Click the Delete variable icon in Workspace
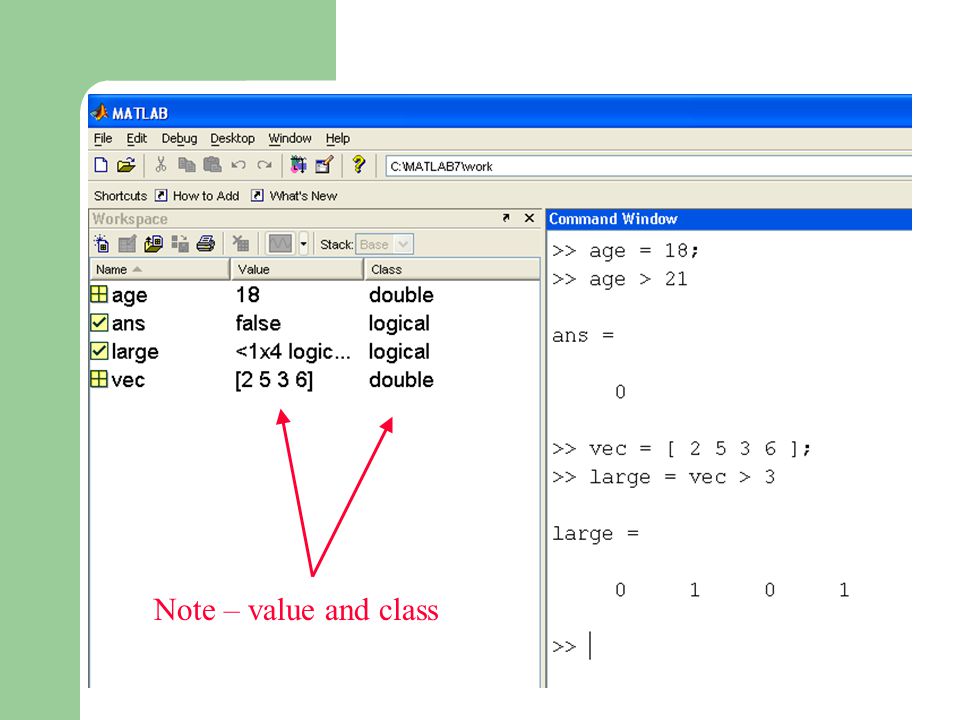960x720 pixels. pos(241,244)
